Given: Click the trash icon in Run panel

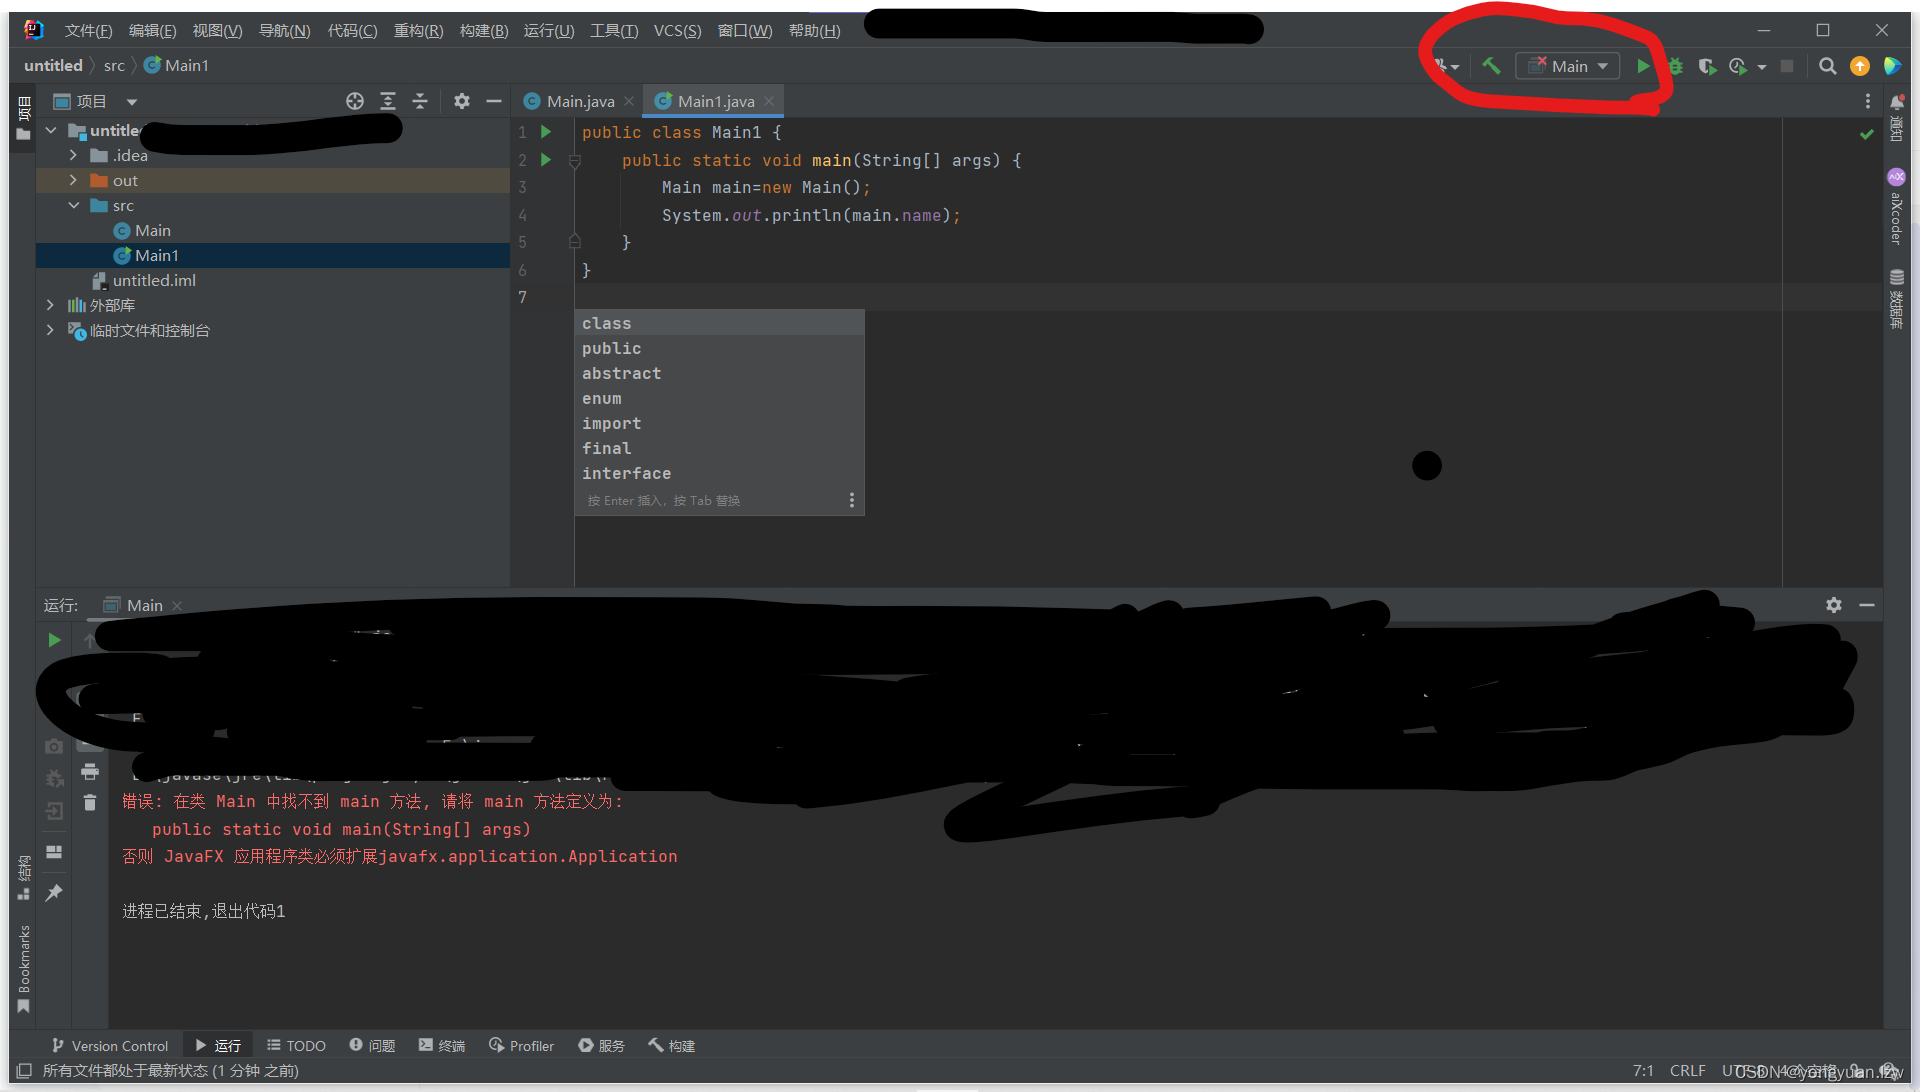Looking at the screenshot, I should tap(90, 802).
